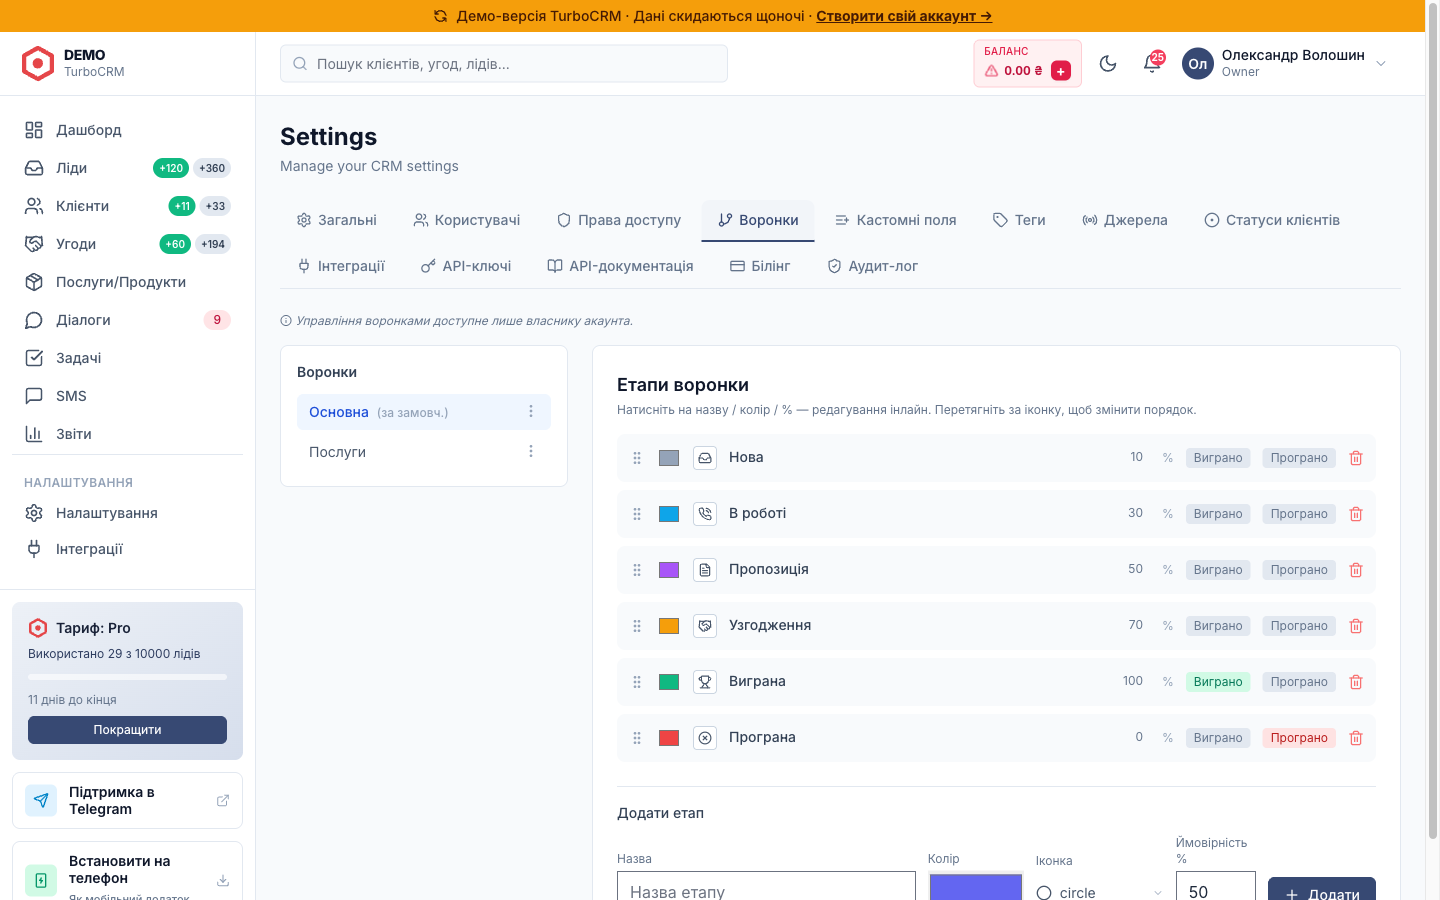Viewport: 1440px width, 900px height.
Task: Edit the 70 percent probability of Узгодження
Action: click(x=1135, y=625)
